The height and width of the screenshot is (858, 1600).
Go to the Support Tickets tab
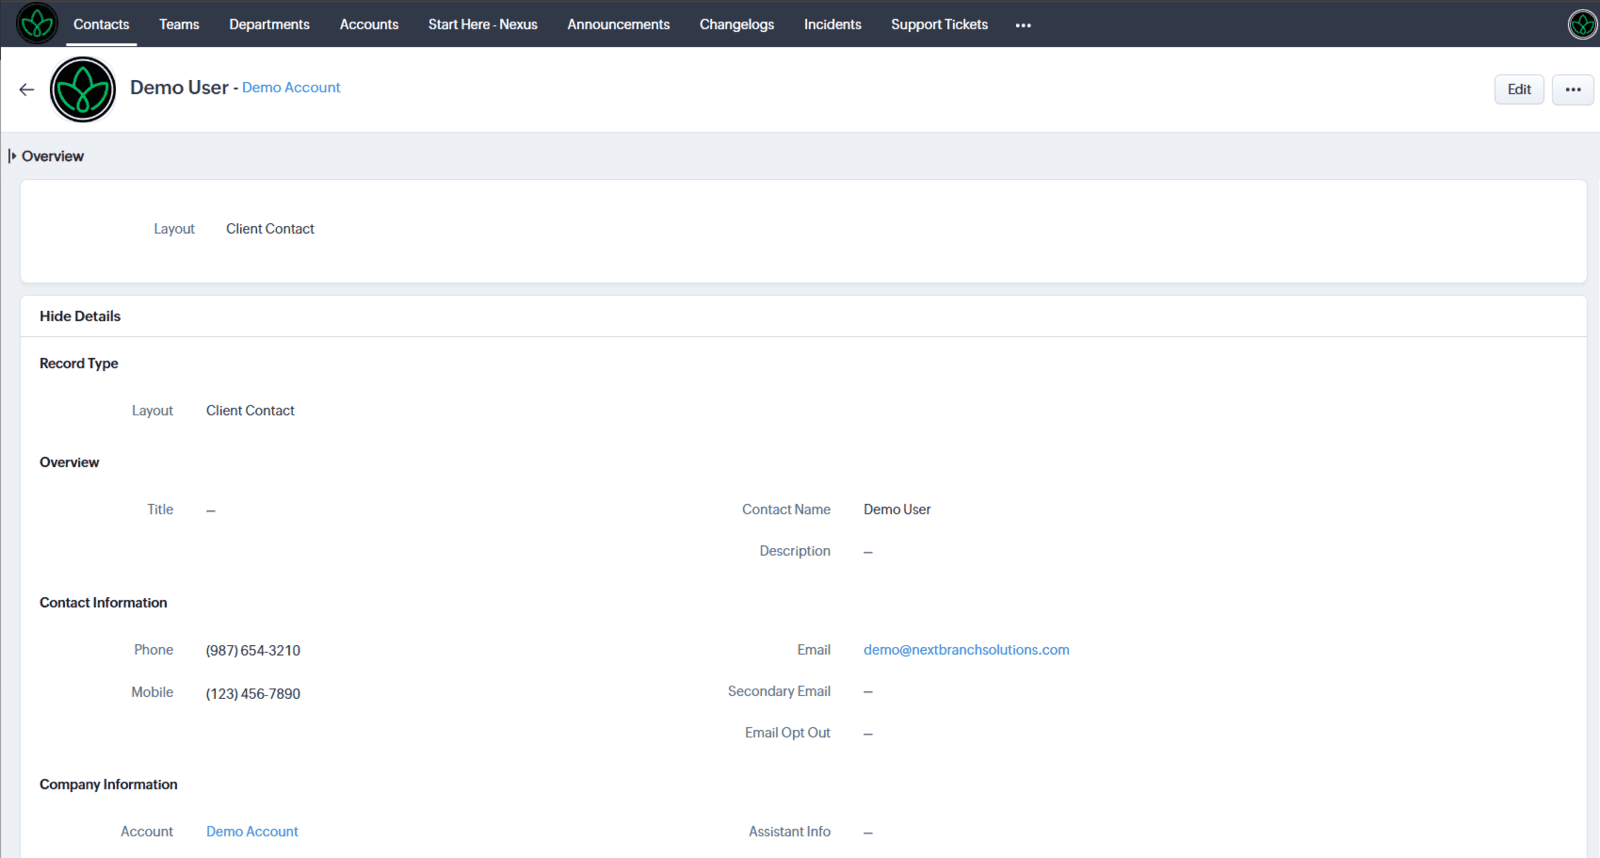click(939, 24)
